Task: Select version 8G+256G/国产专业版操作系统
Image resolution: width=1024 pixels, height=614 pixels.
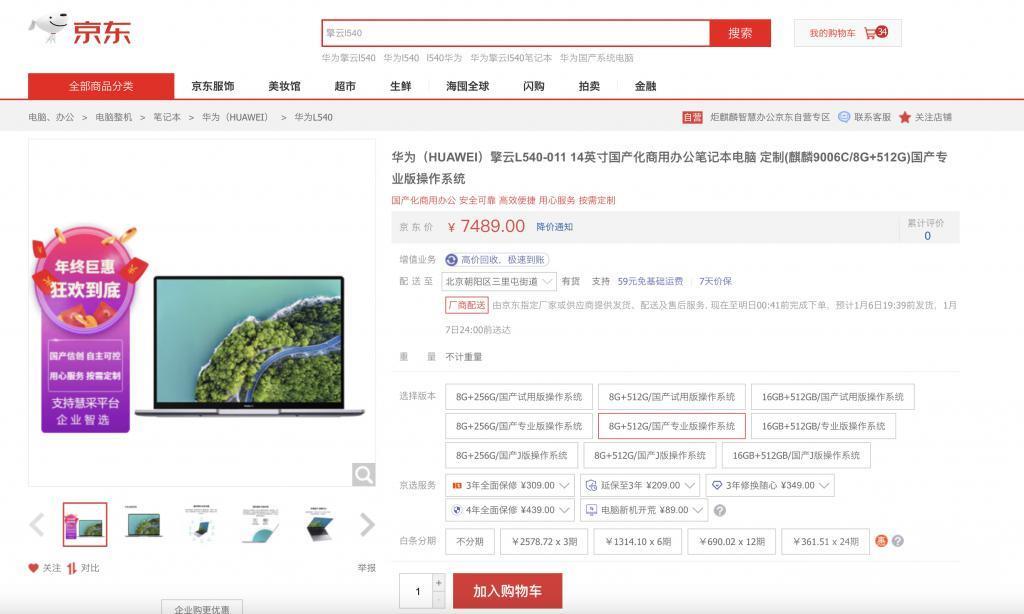Action: pyautogui.click(x=519, y=426)
